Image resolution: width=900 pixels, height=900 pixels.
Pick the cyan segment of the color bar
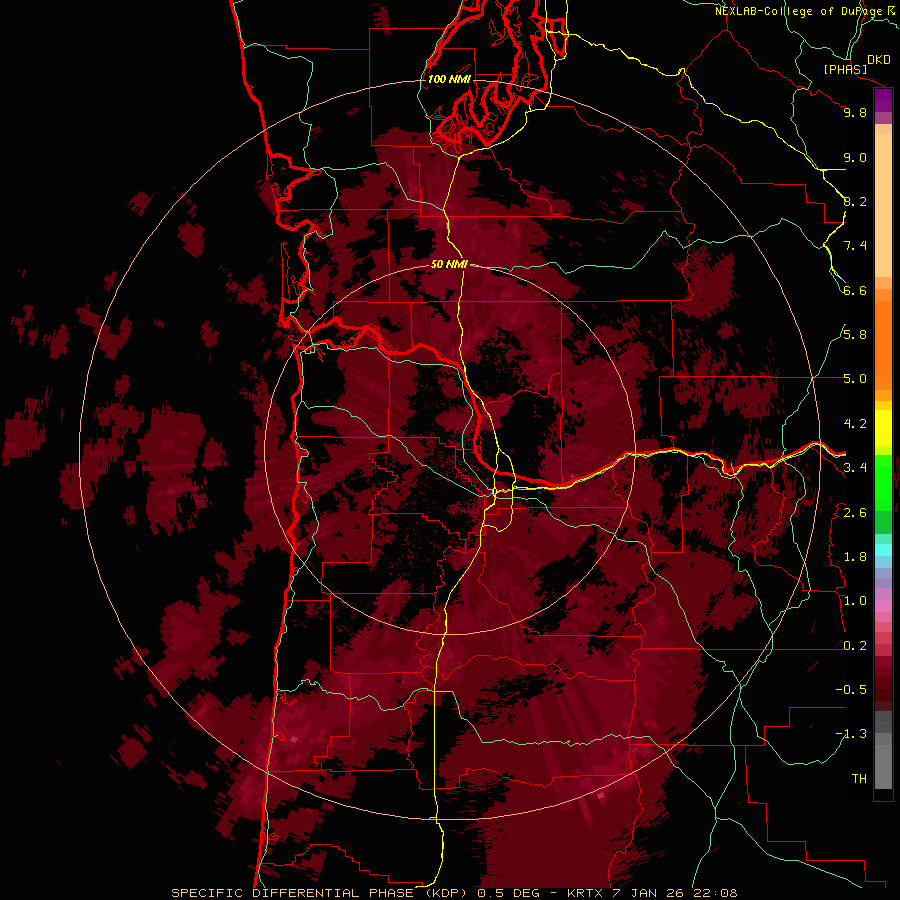[883, 550]
